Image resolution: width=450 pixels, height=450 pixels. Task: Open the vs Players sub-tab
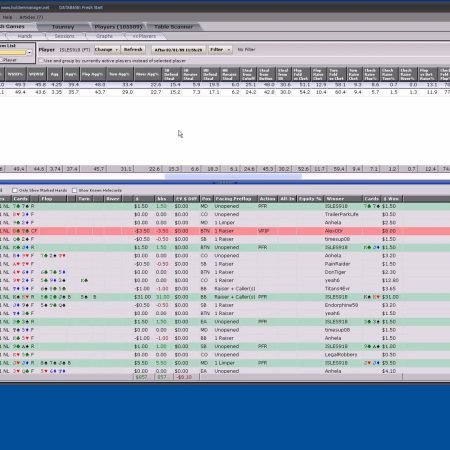point(144,36)
